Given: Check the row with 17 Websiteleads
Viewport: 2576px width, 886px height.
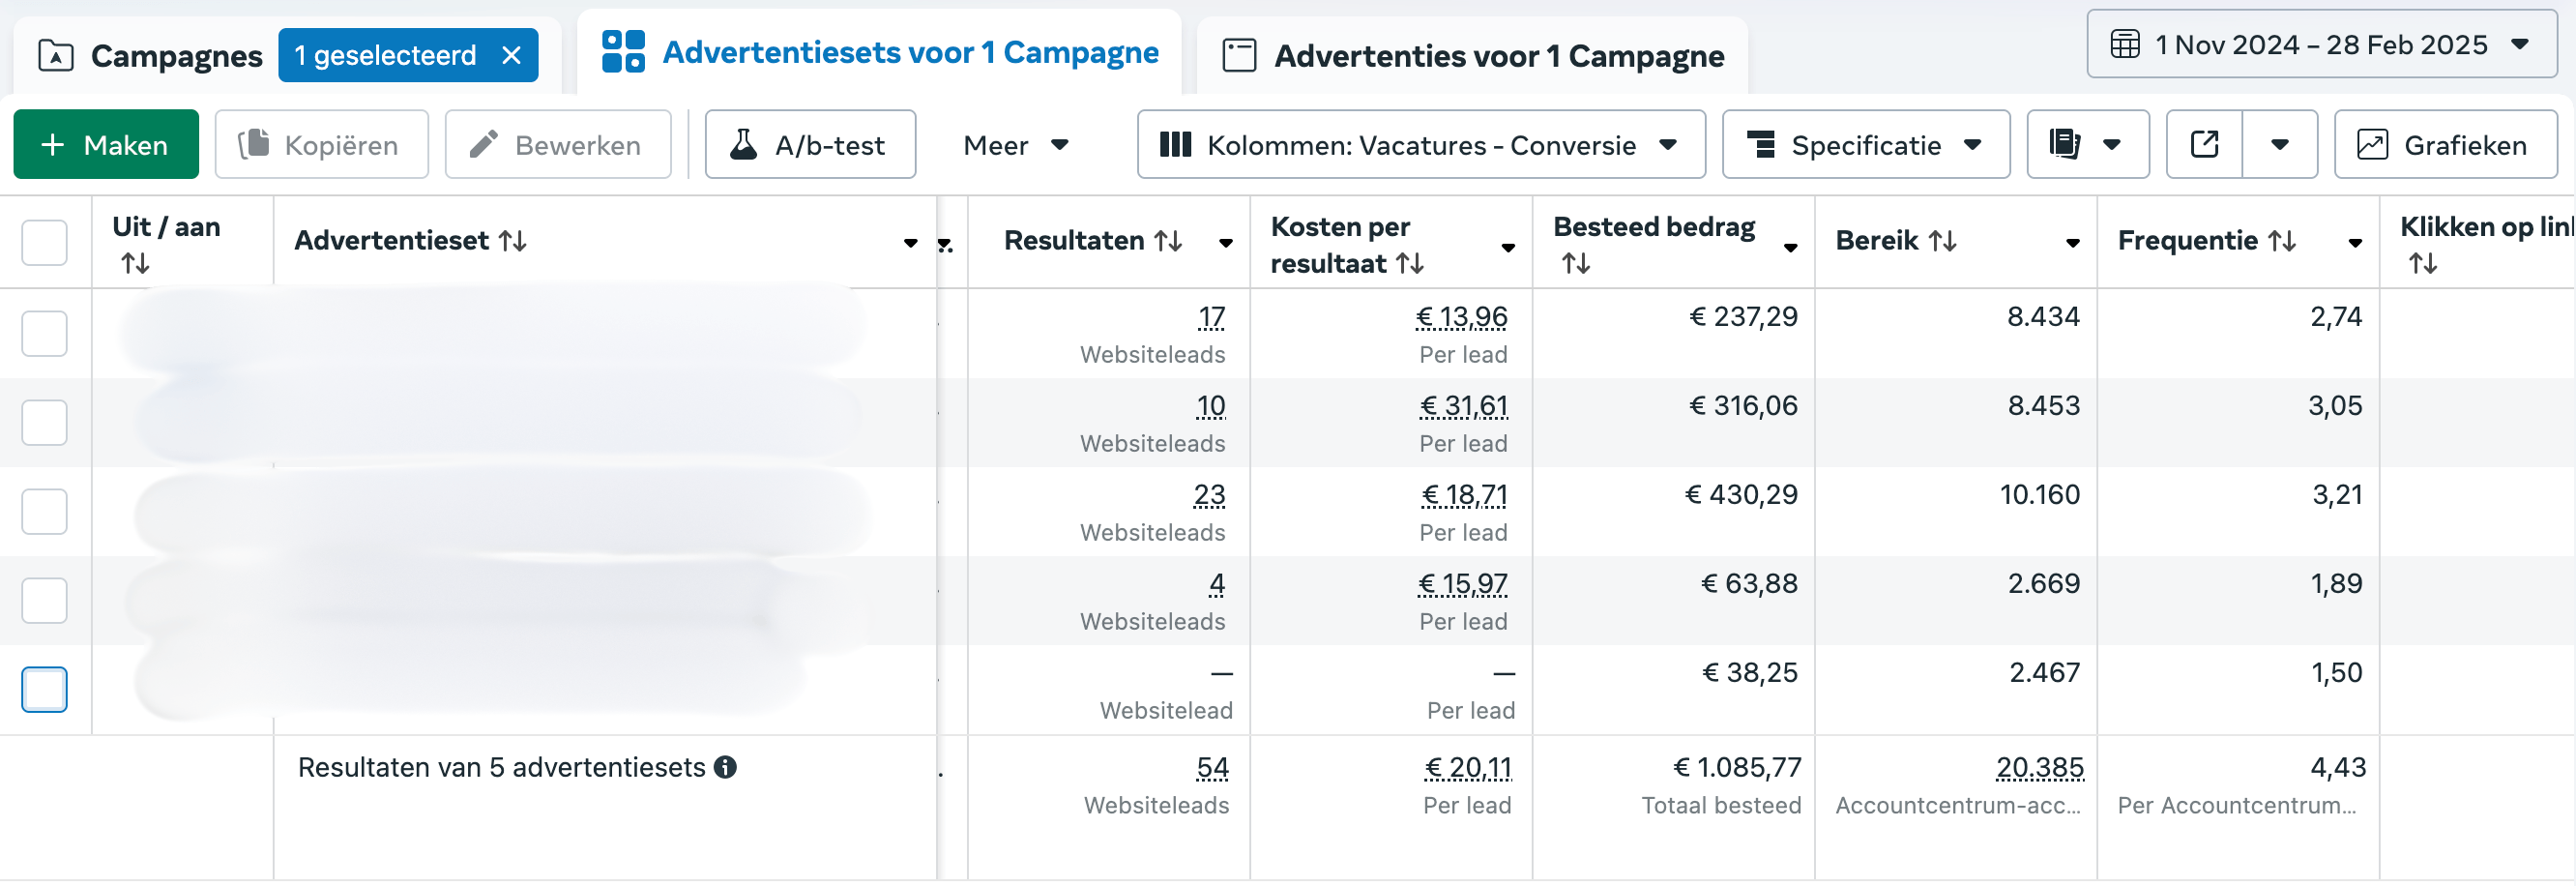Looking at the screenshot, I should point(45,334).
